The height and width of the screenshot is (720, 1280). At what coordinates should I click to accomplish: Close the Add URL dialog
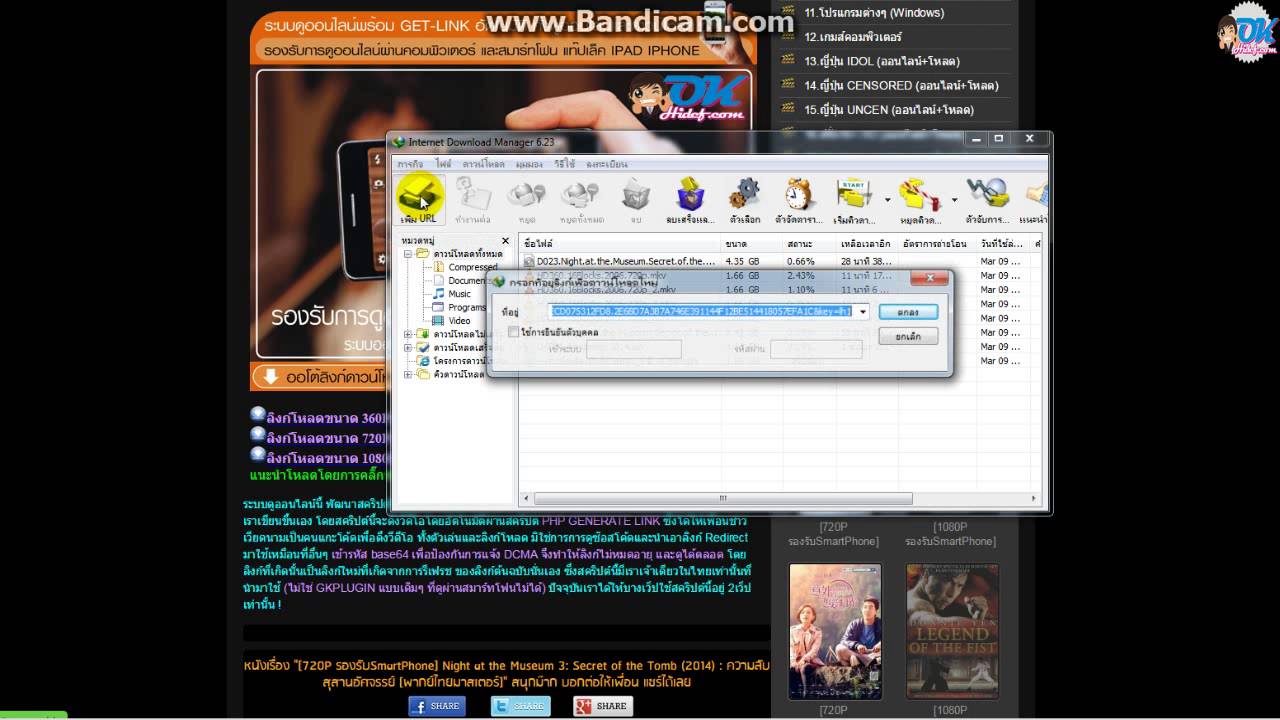[930, 279]
